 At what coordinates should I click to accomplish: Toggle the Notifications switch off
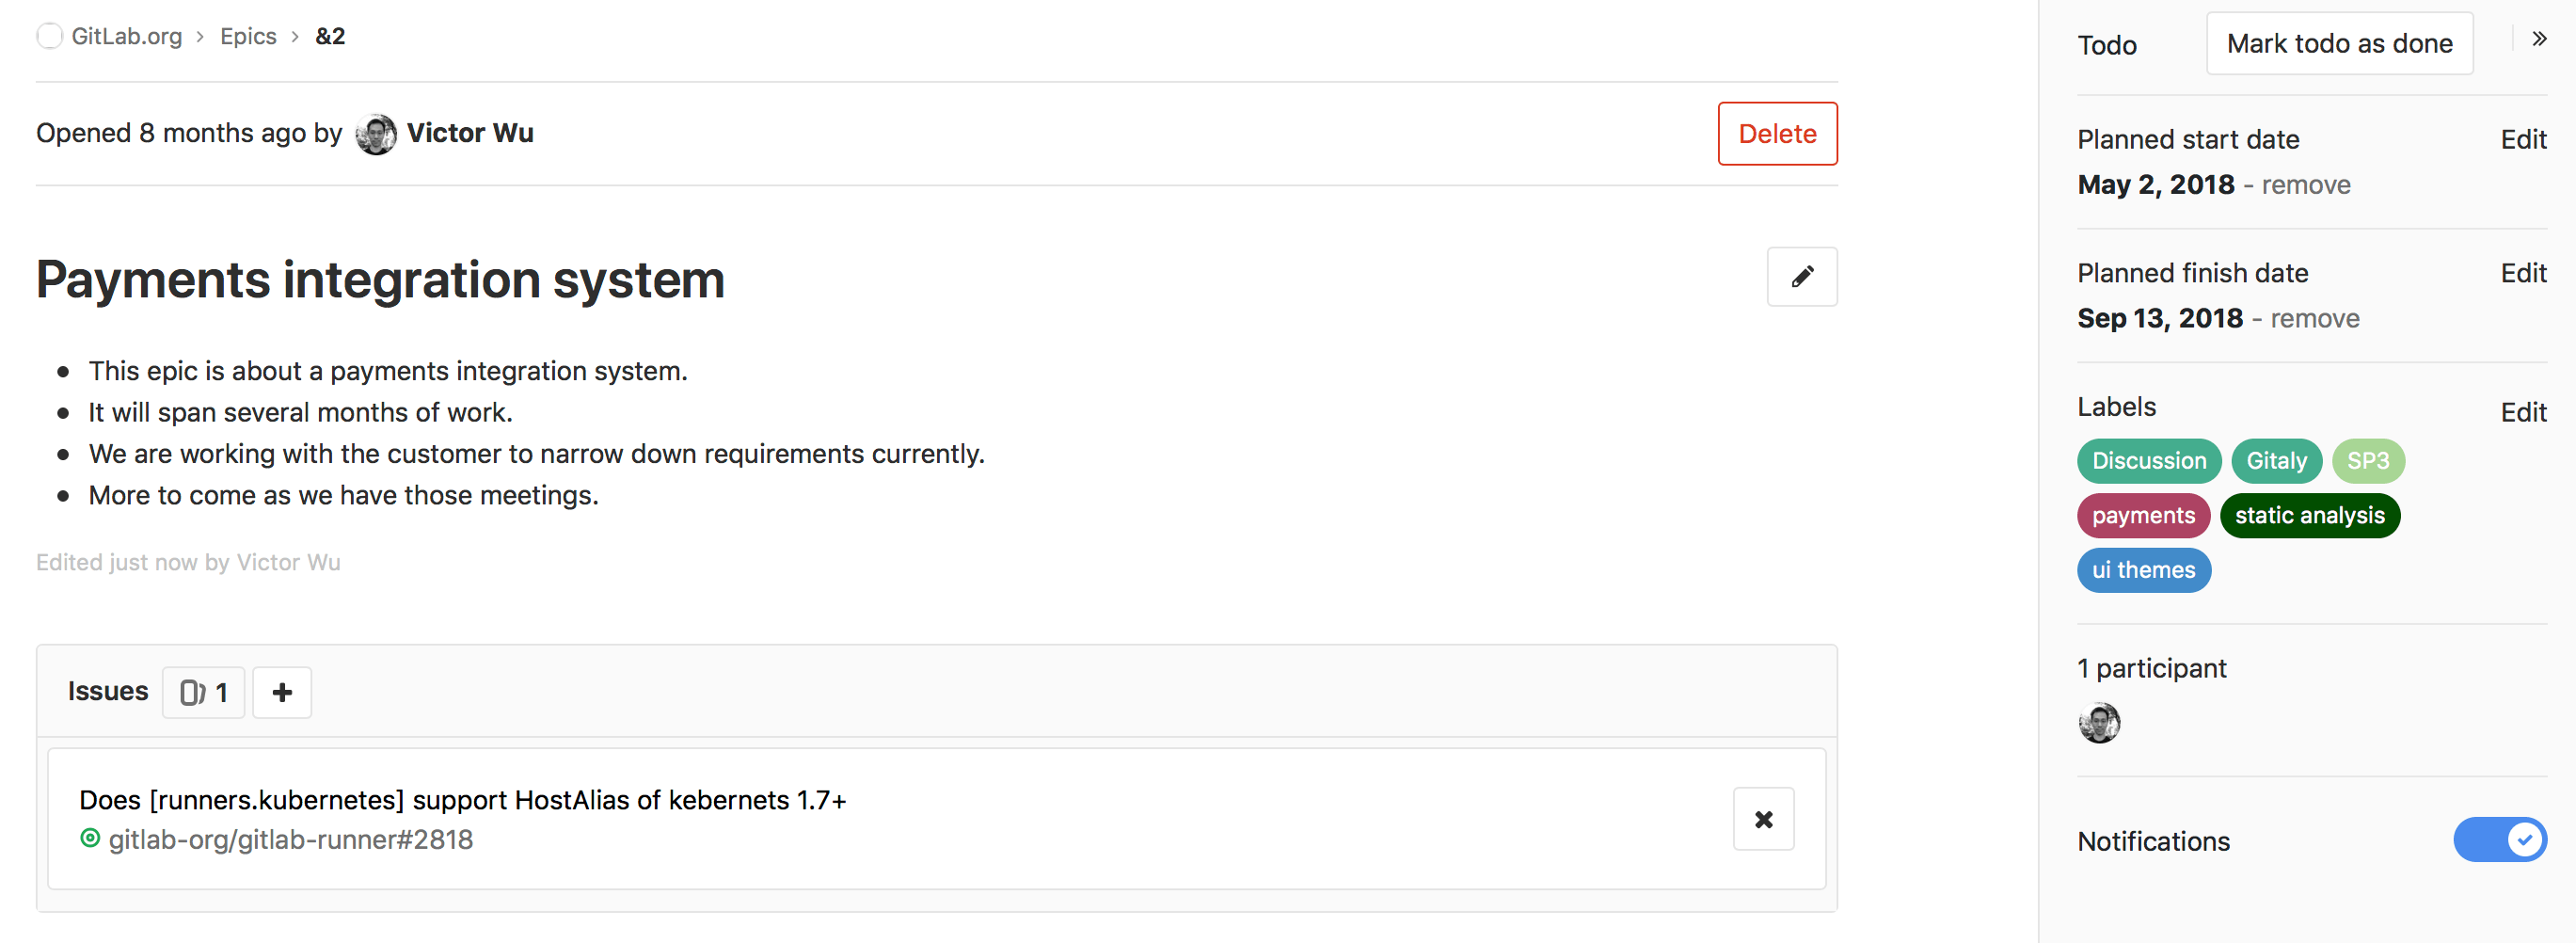pos(2499,839)
